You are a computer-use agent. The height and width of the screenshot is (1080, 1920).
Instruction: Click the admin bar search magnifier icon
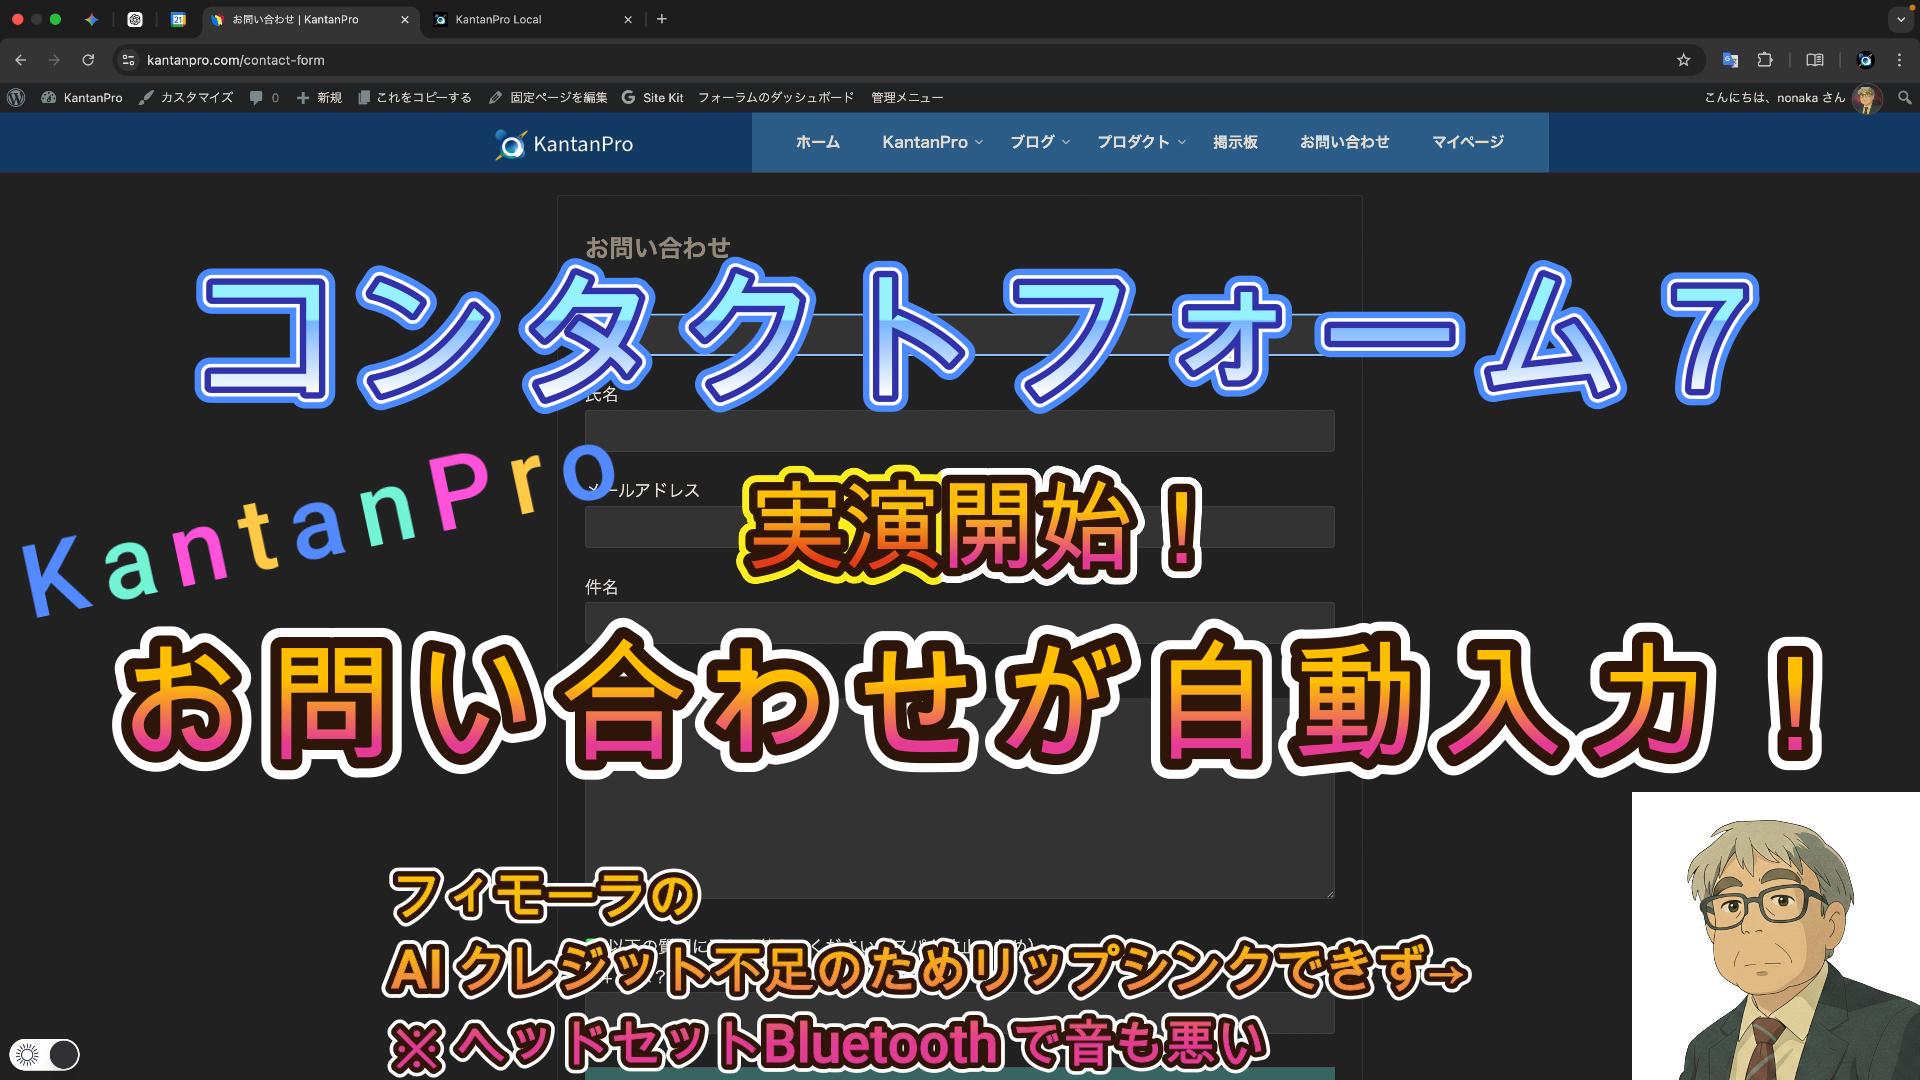1904,97
